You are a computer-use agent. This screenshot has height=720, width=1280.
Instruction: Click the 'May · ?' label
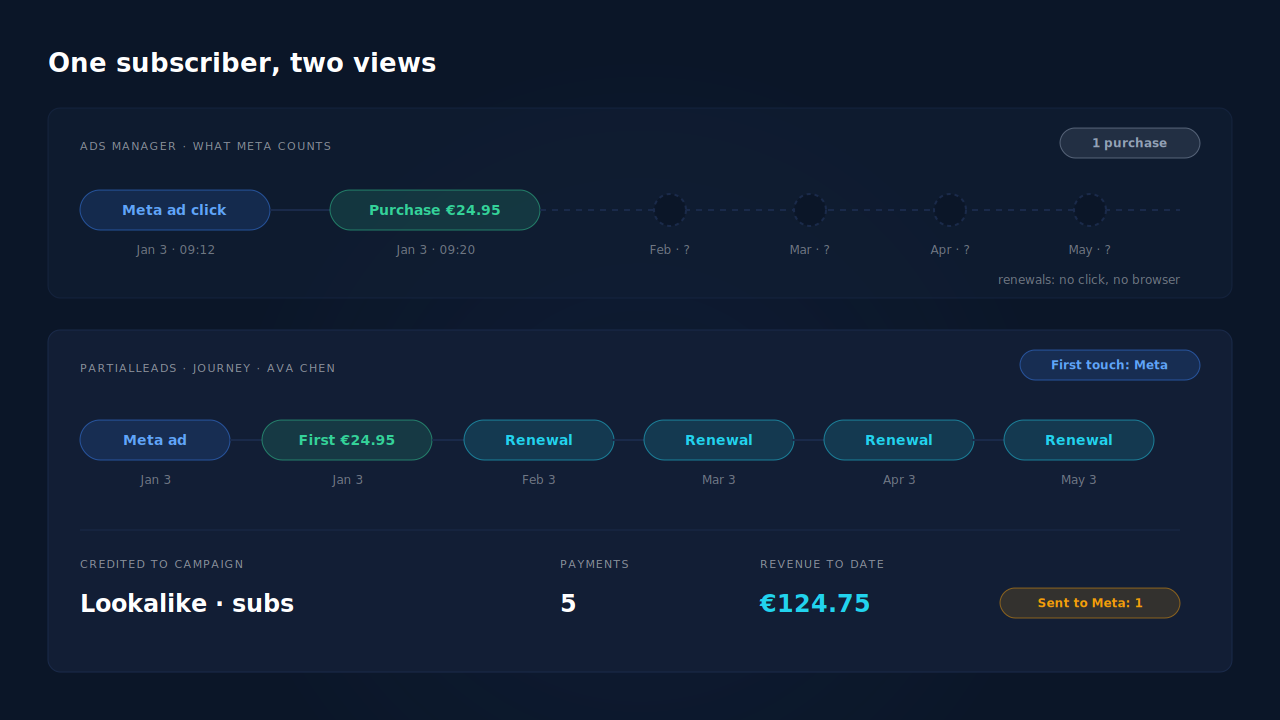[x=1090, y=250]
